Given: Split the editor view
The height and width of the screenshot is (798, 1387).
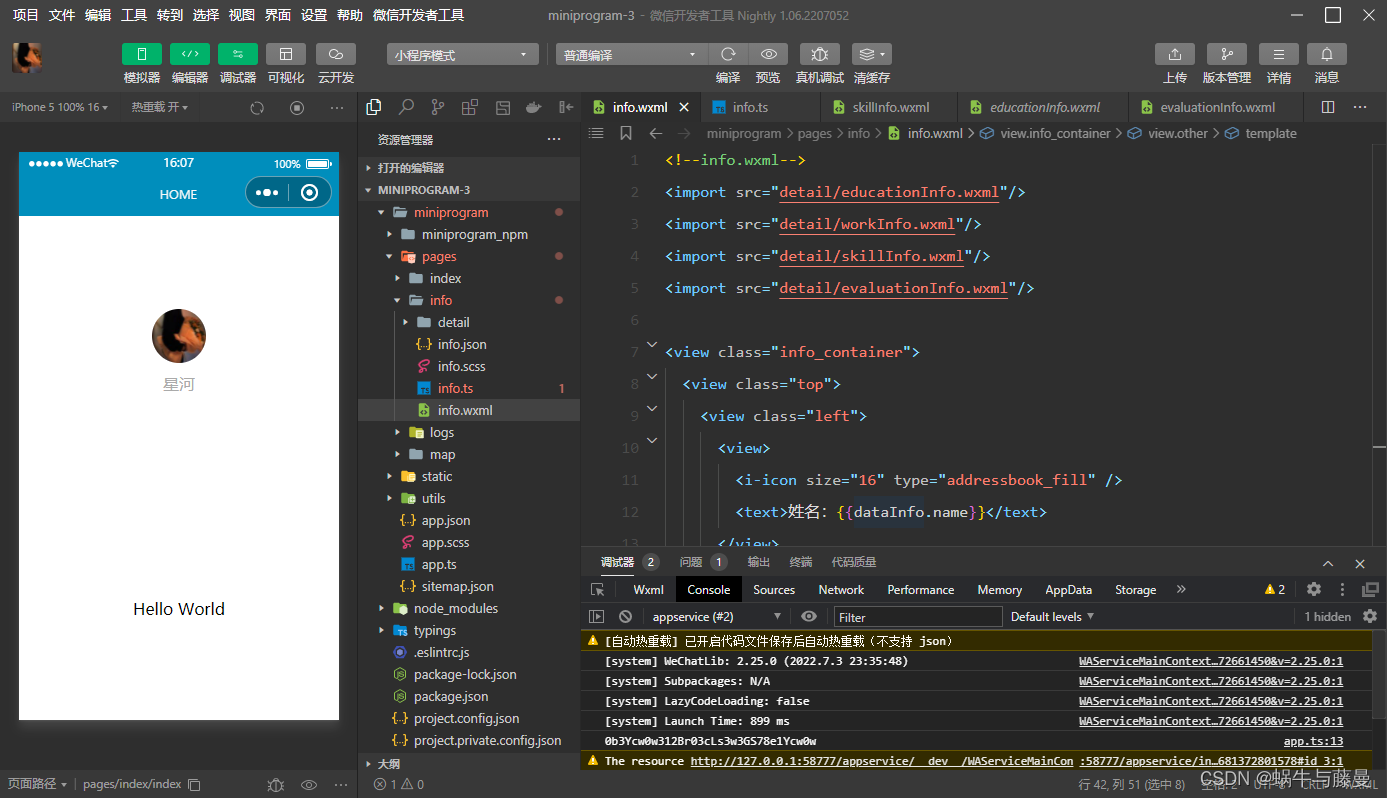Looking at the screenshot, I should coord(1328,107).
